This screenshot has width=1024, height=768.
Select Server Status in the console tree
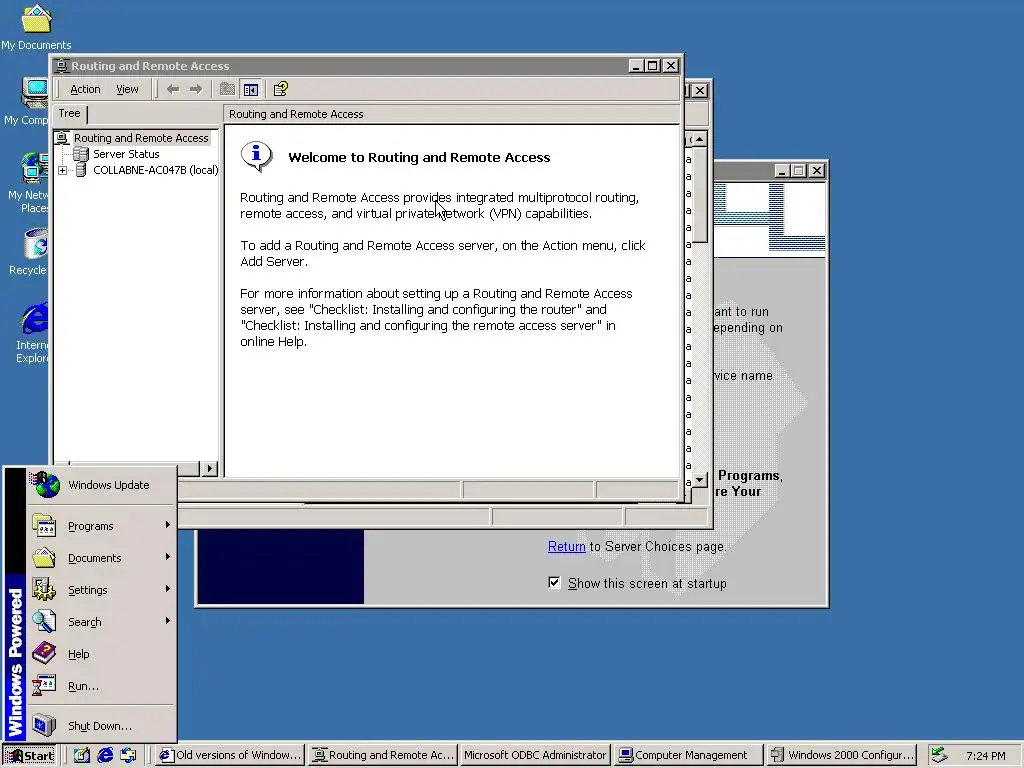tap(126, 154)
